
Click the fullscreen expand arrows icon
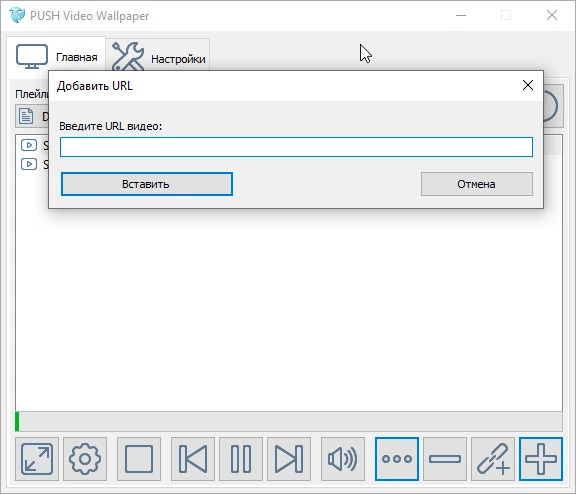(x=37, y=459)
